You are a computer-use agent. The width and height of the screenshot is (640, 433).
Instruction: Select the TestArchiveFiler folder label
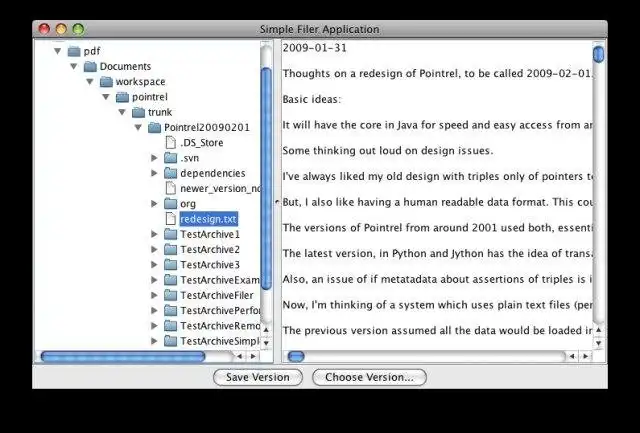217,295
